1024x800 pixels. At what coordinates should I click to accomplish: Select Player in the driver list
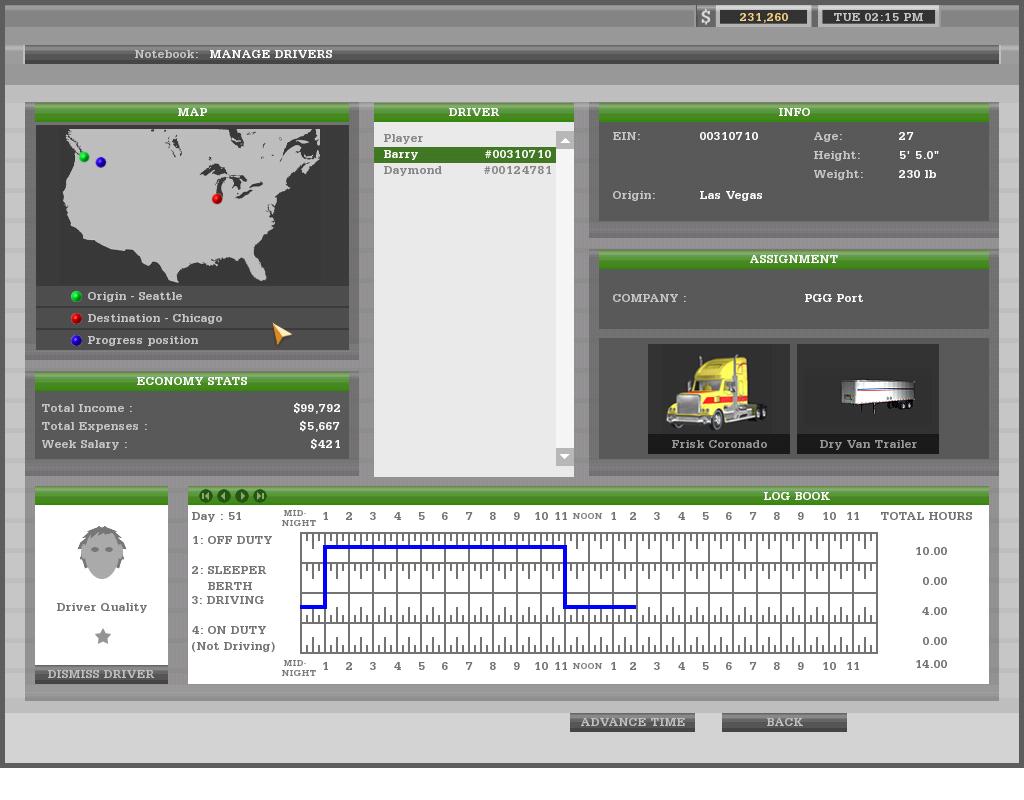403,138
